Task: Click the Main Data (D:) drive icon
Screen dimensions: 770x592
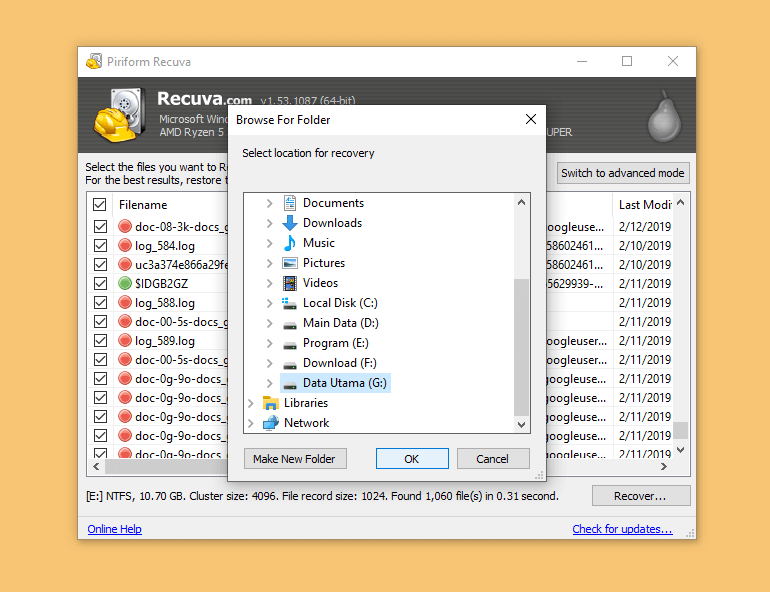Action: (x=290, y=324)
